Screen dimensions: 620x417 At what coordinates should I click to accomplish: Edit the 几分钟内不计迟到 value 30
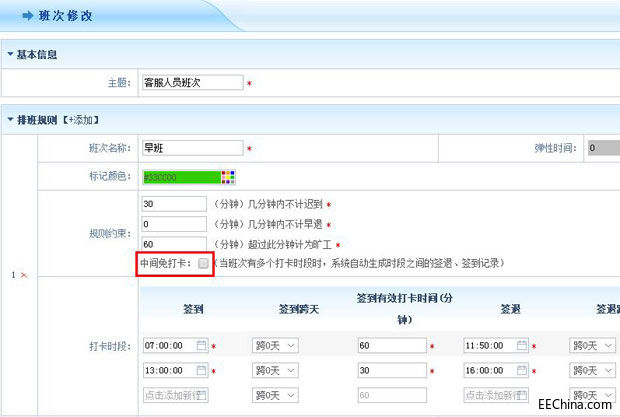(174, 204)
